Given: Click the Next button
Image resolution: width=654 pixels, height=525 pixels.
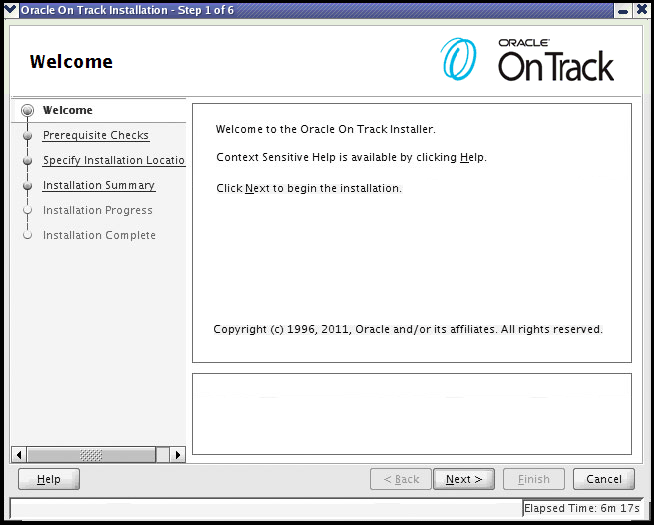Looking at the screenshot, I should (464, 479).
